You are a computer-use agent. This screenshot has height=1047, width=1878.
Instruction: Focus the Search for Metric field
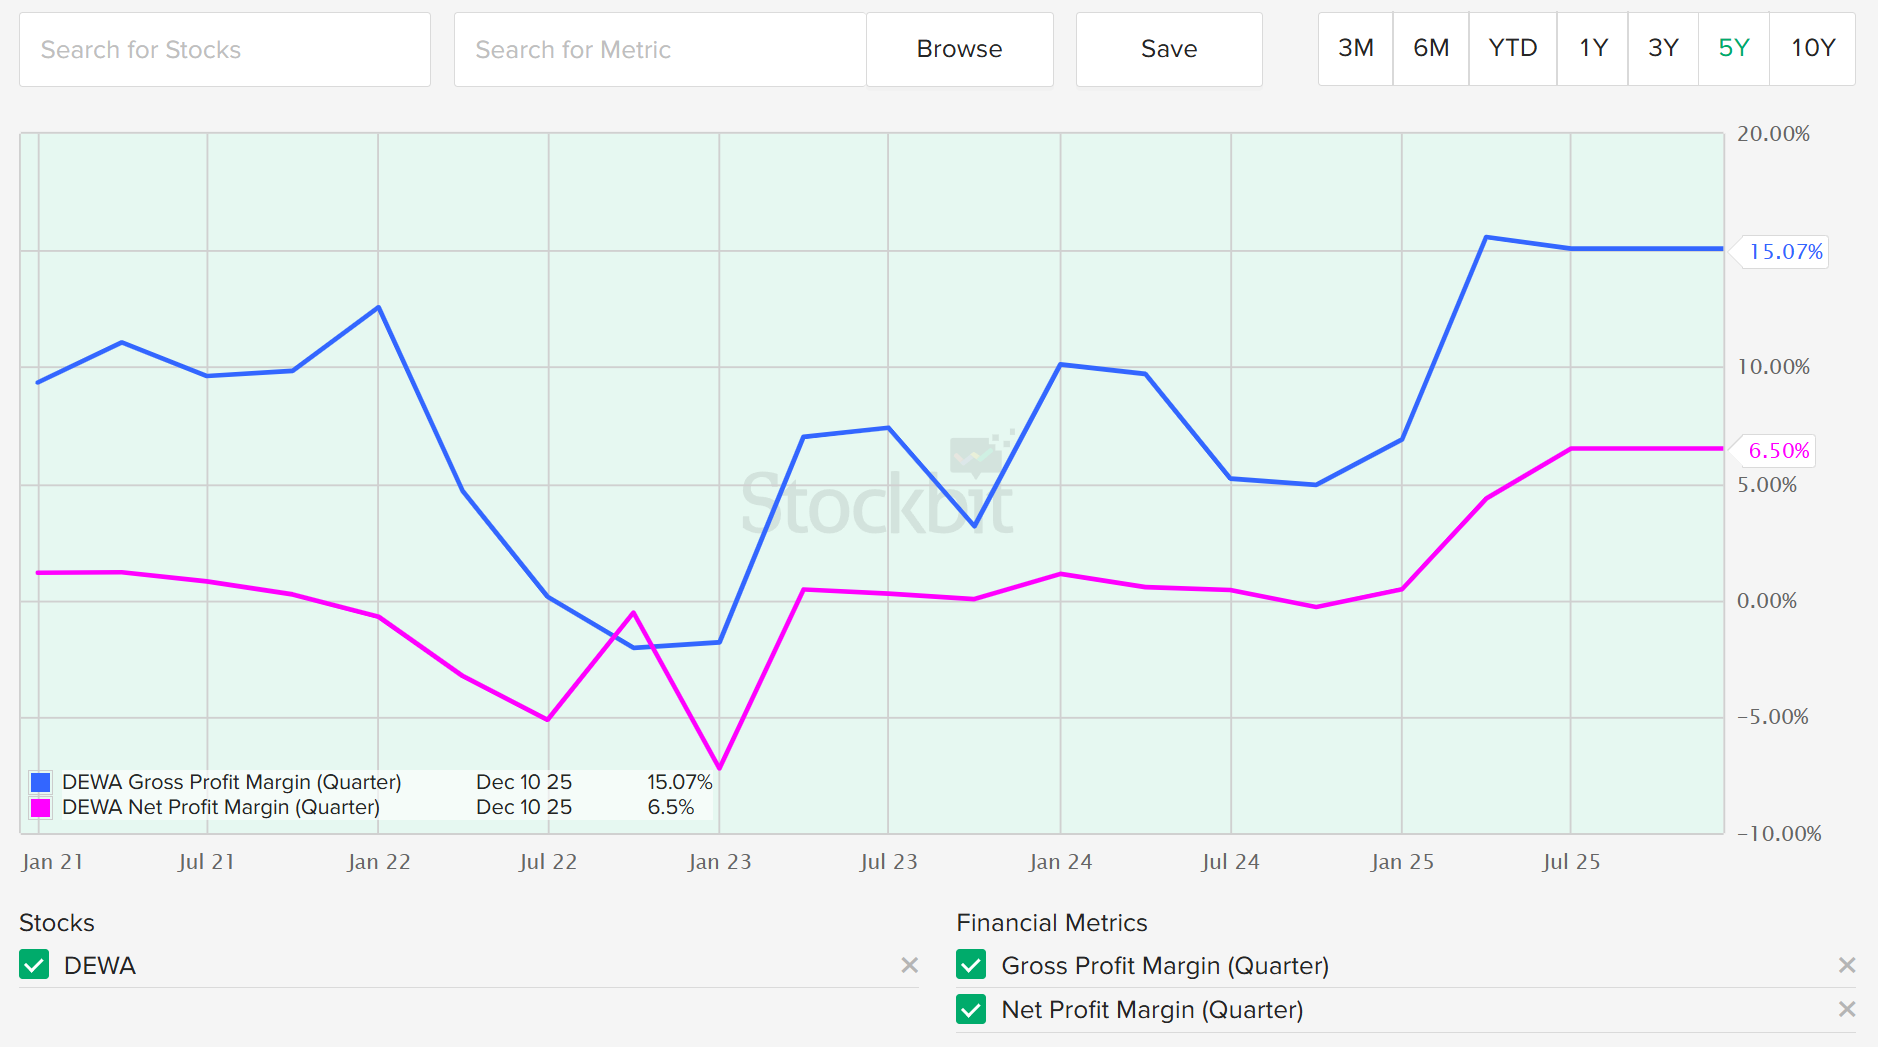click(660, 49)
